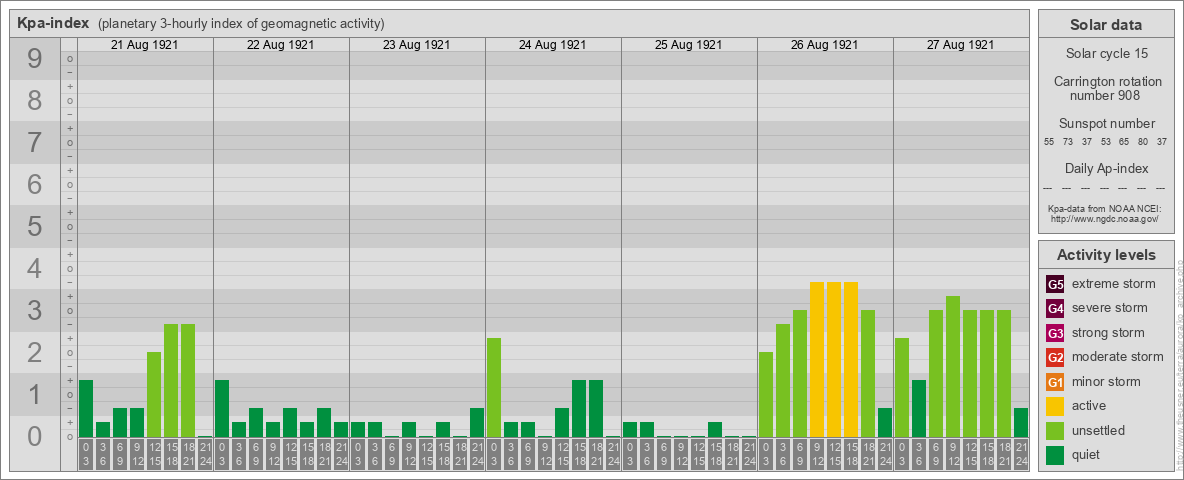Click the 24 Aug 1921 date header
This screenshot has width=1184, height=480.
(x=553, y=45)
